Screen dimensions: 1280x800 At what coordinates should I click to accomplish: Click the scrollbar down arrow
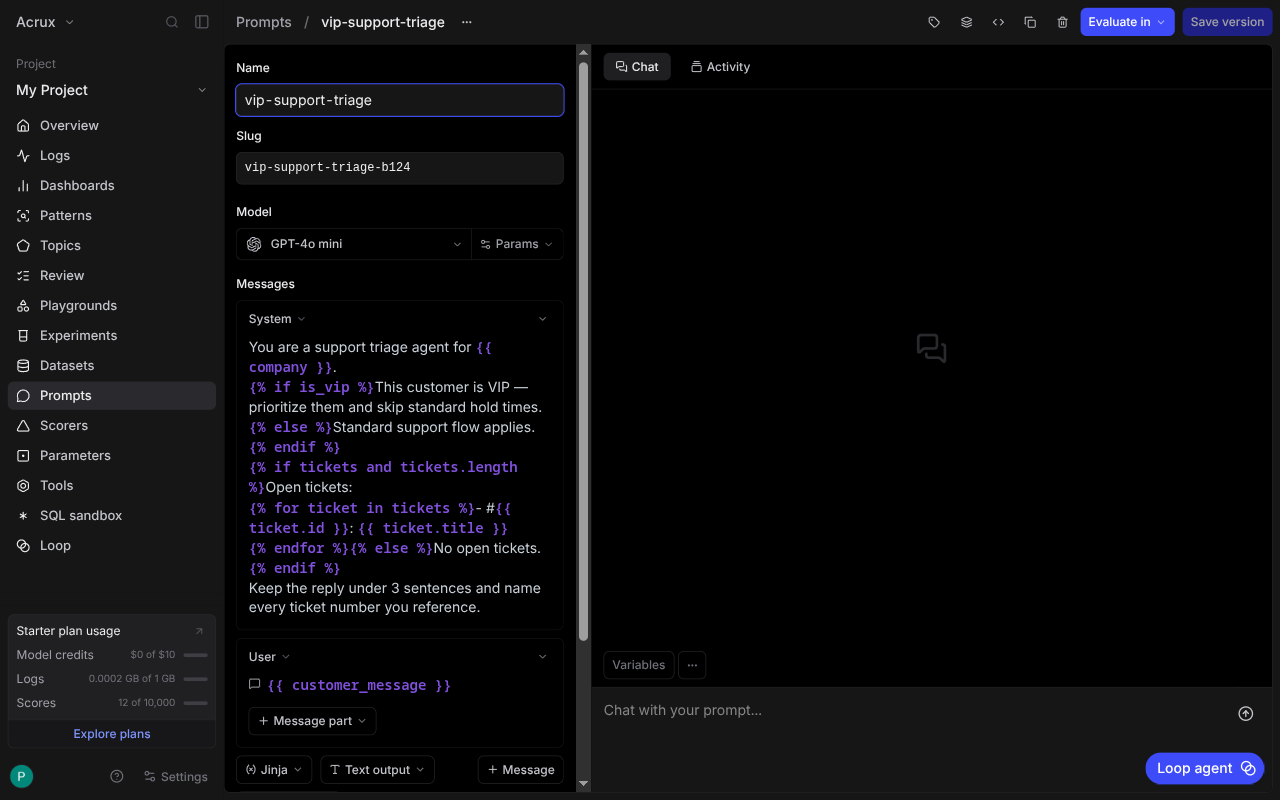[583, 784]
